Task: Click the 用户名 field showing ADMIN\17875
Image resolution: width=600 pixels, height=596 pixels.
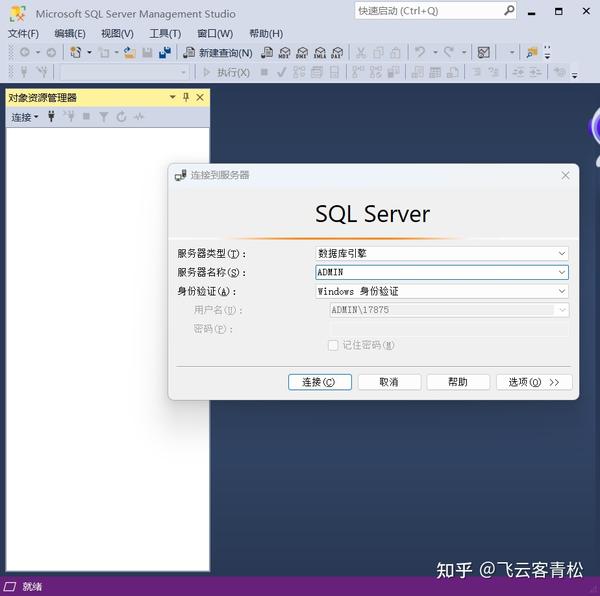Action: [449, 310]
